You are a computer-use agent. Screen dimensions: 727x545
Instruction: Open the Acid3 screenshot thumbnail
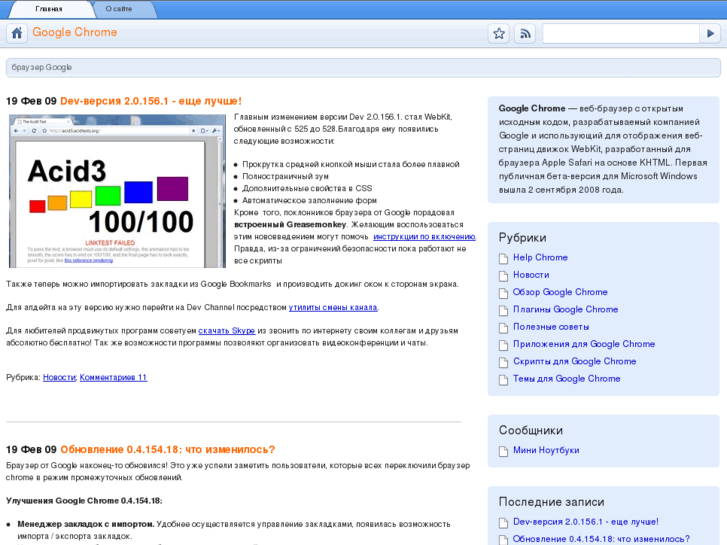click(117, 191)
